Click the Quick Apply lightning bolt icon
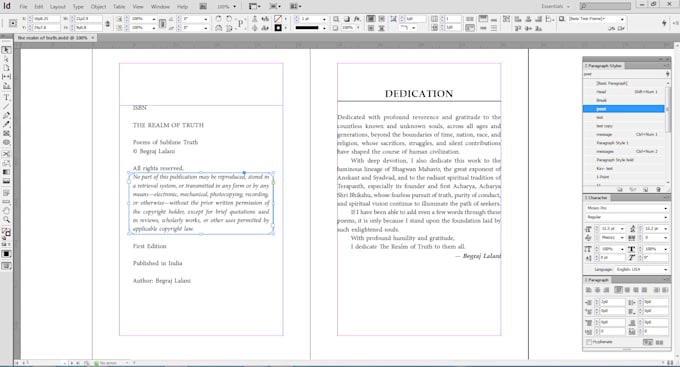 pos(664,23)
